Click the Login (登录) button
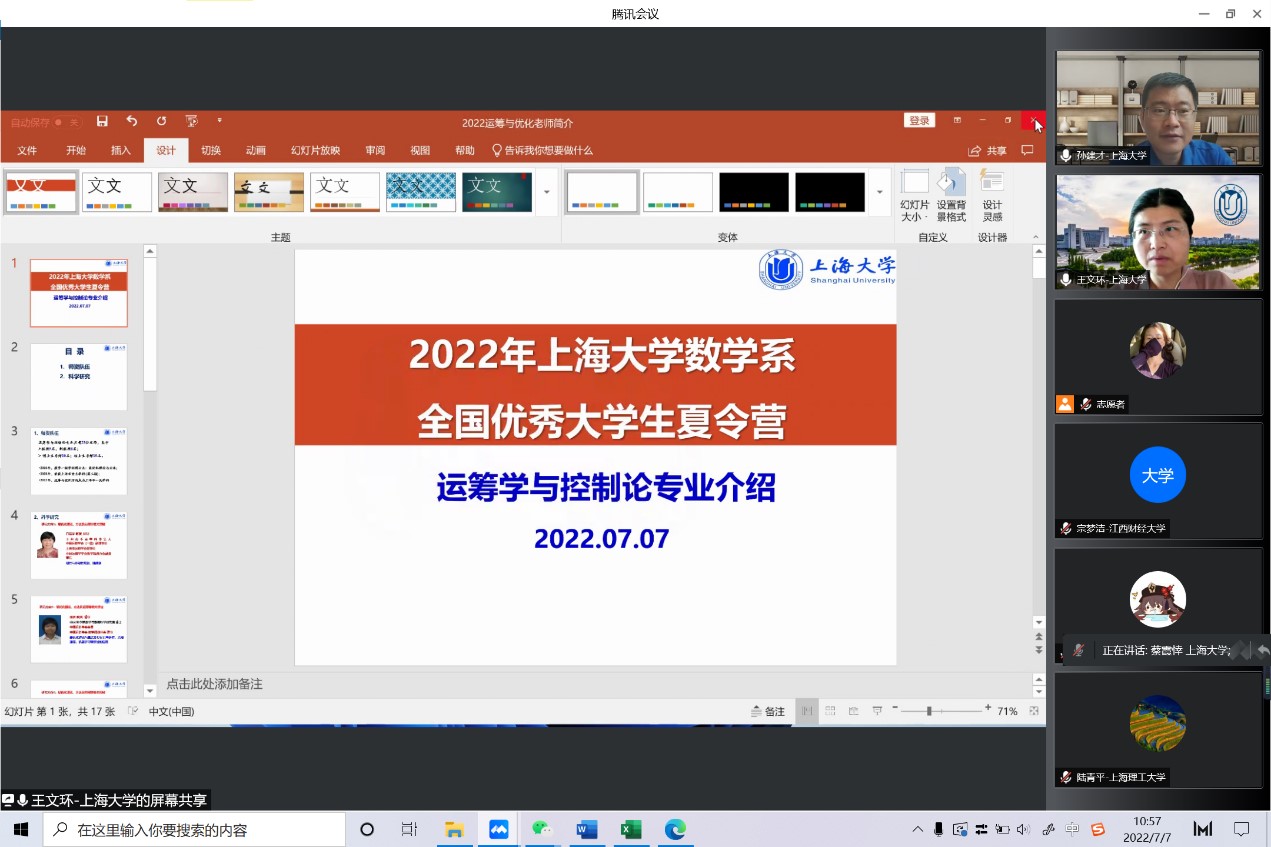Image resolution: width=1271 pixels, height=847 pixels. [919, 121]
